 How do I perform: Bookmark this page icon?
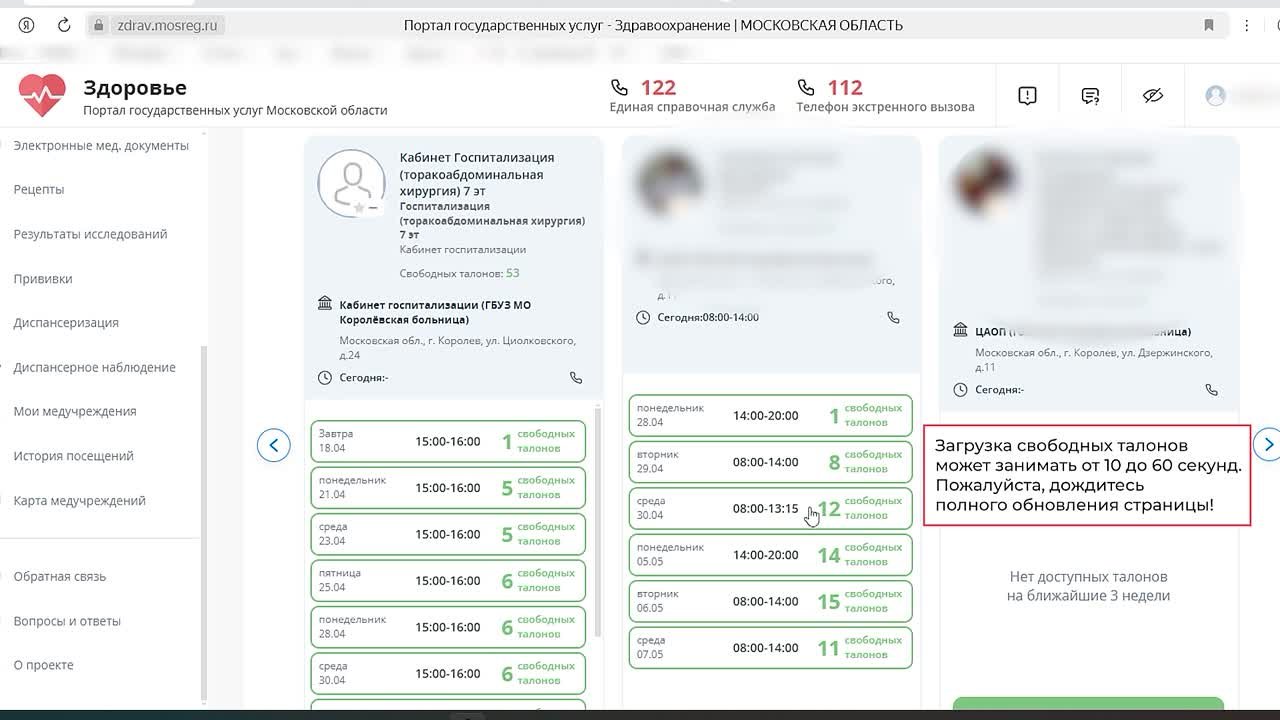1209,25
